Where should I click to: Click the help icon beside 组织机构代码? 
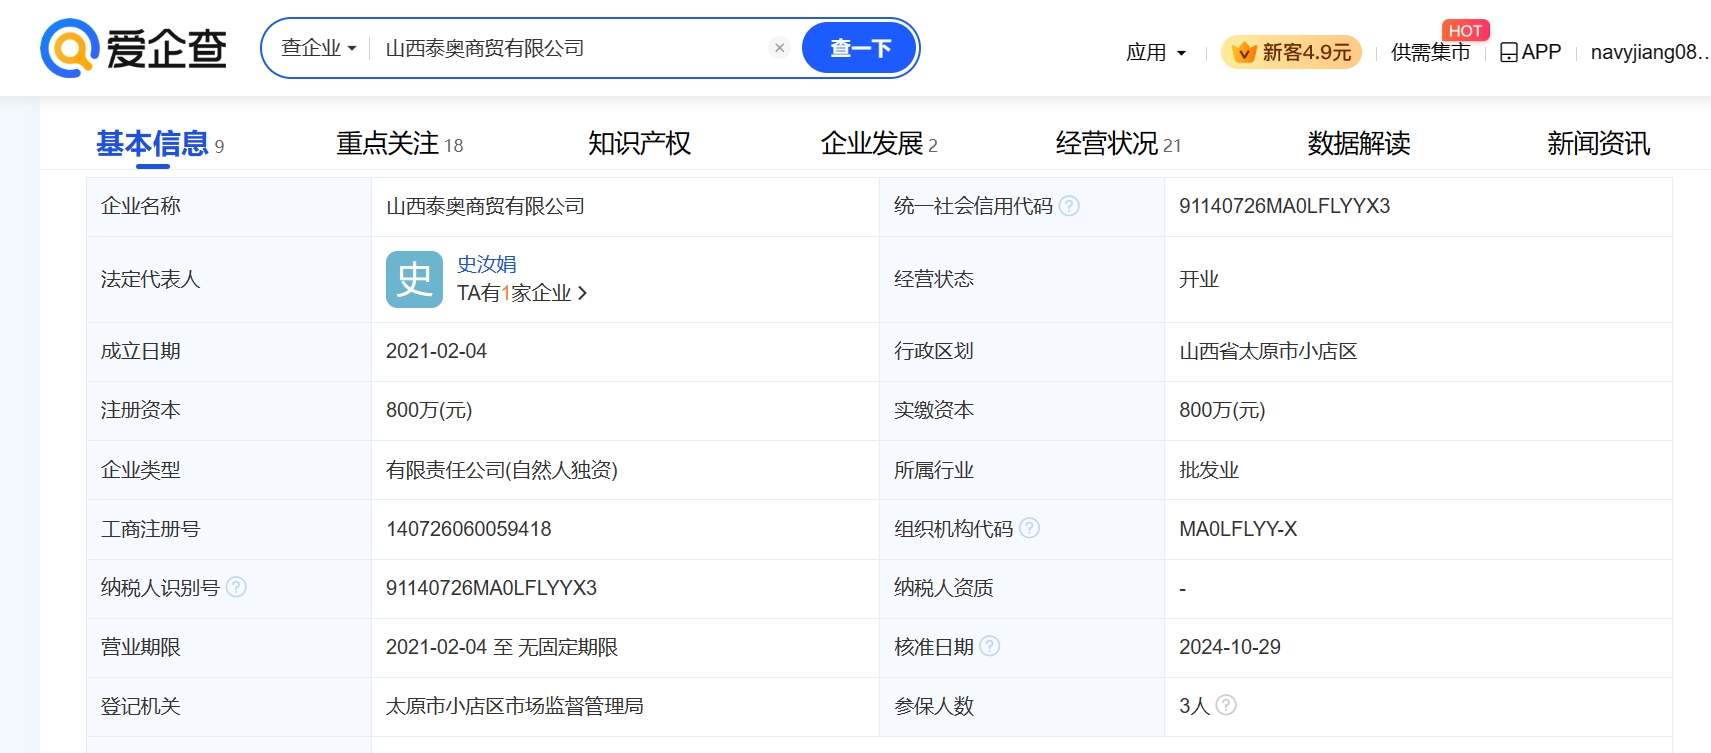click(1029, 528)
